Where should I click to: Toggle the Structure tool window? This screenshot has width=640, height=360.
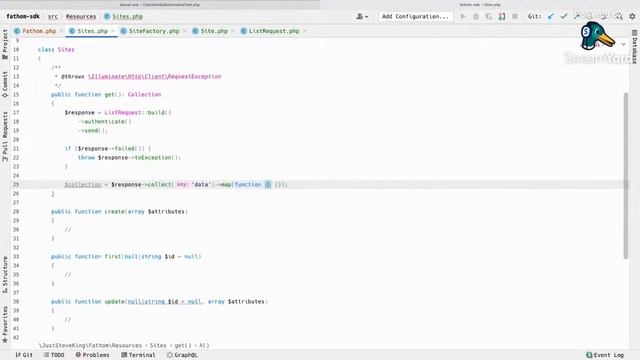click(x=5, y=274)
